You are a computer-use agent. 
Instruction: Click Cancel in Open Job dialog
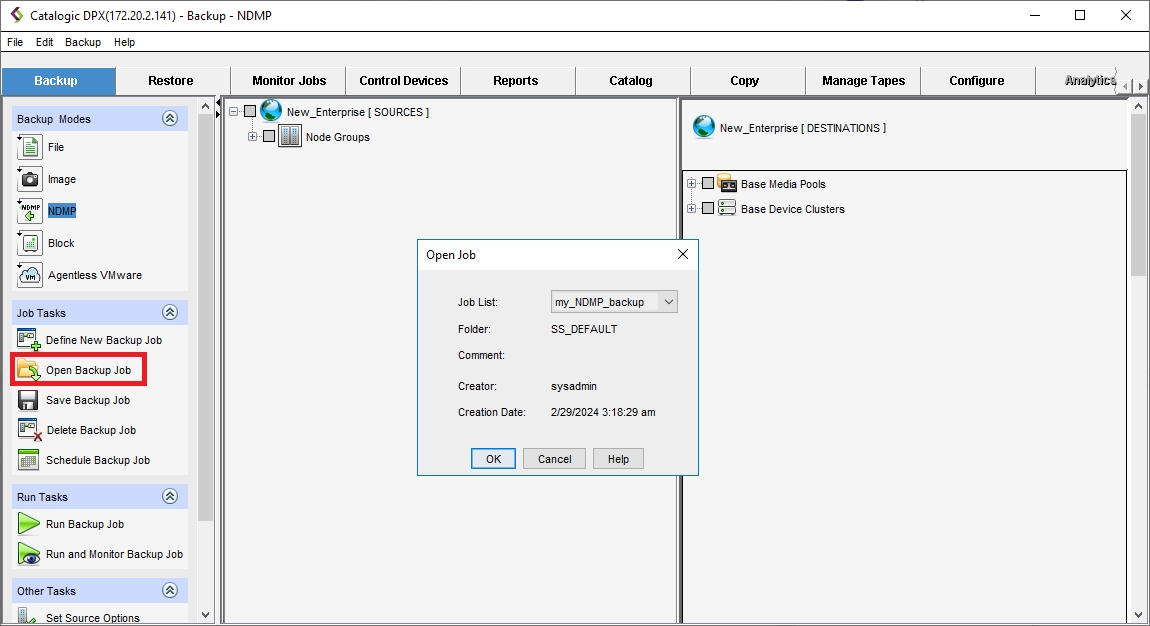[x=554, y=459]
